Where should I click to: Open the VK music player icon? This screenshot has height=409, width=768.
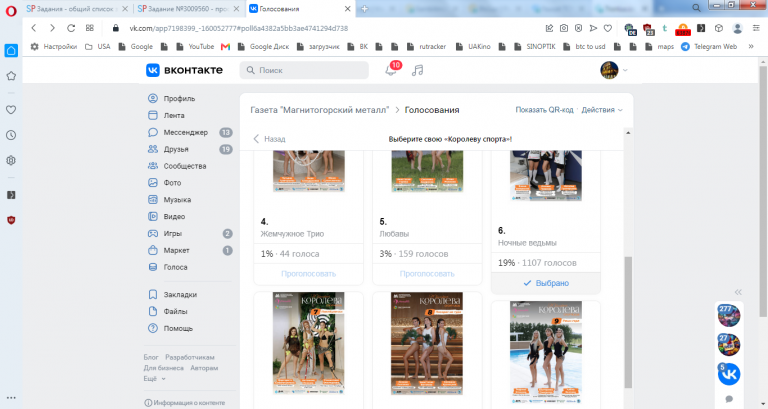click(417, 71)
